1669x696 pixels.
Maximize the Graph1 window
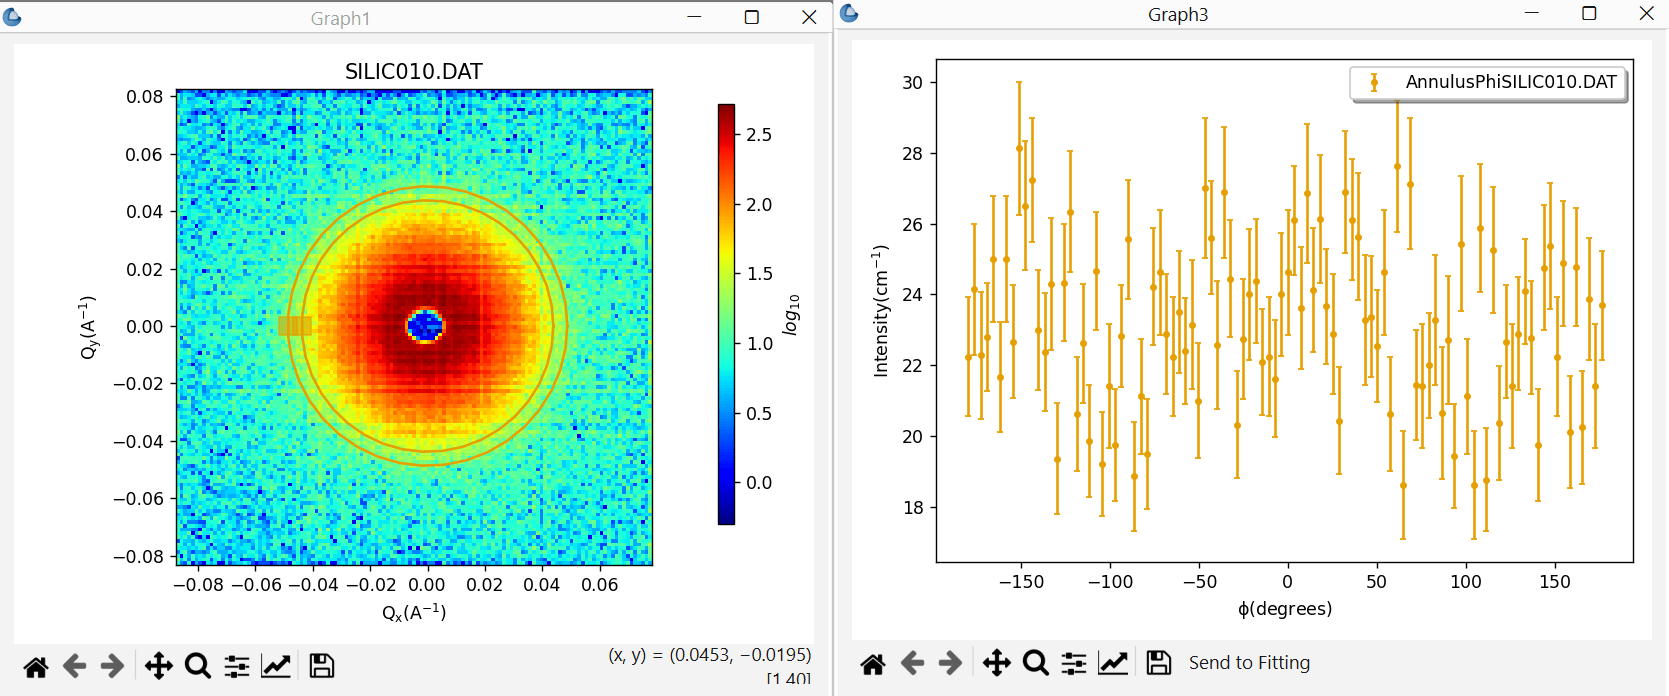point(752,17)
